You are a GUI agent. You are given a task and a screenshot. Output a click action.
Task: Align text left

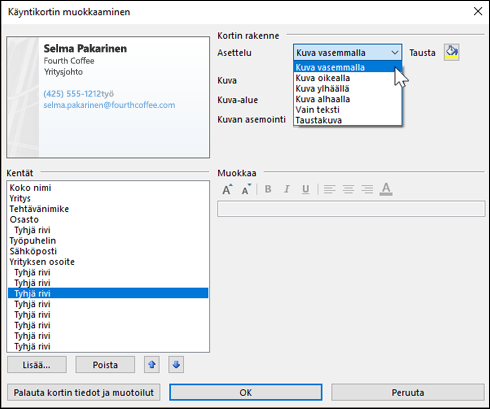(329, 189)
